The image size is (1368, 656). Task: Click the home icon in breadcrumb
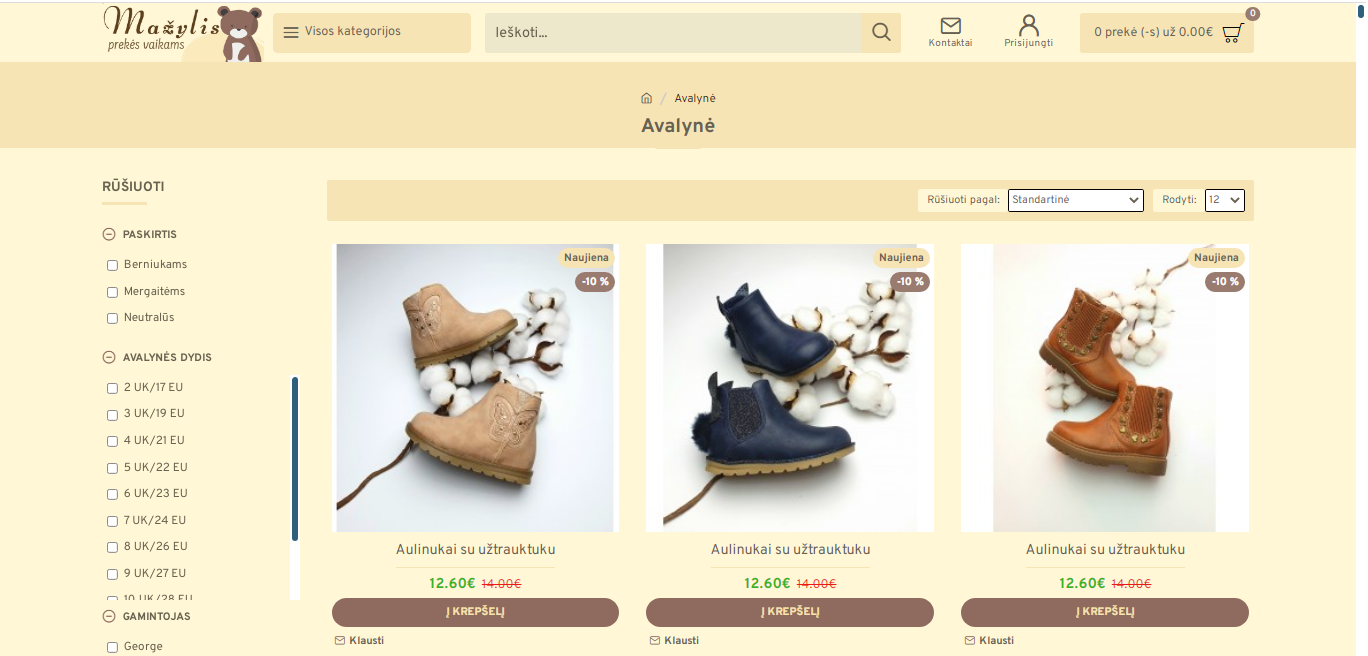coord(647,98)
